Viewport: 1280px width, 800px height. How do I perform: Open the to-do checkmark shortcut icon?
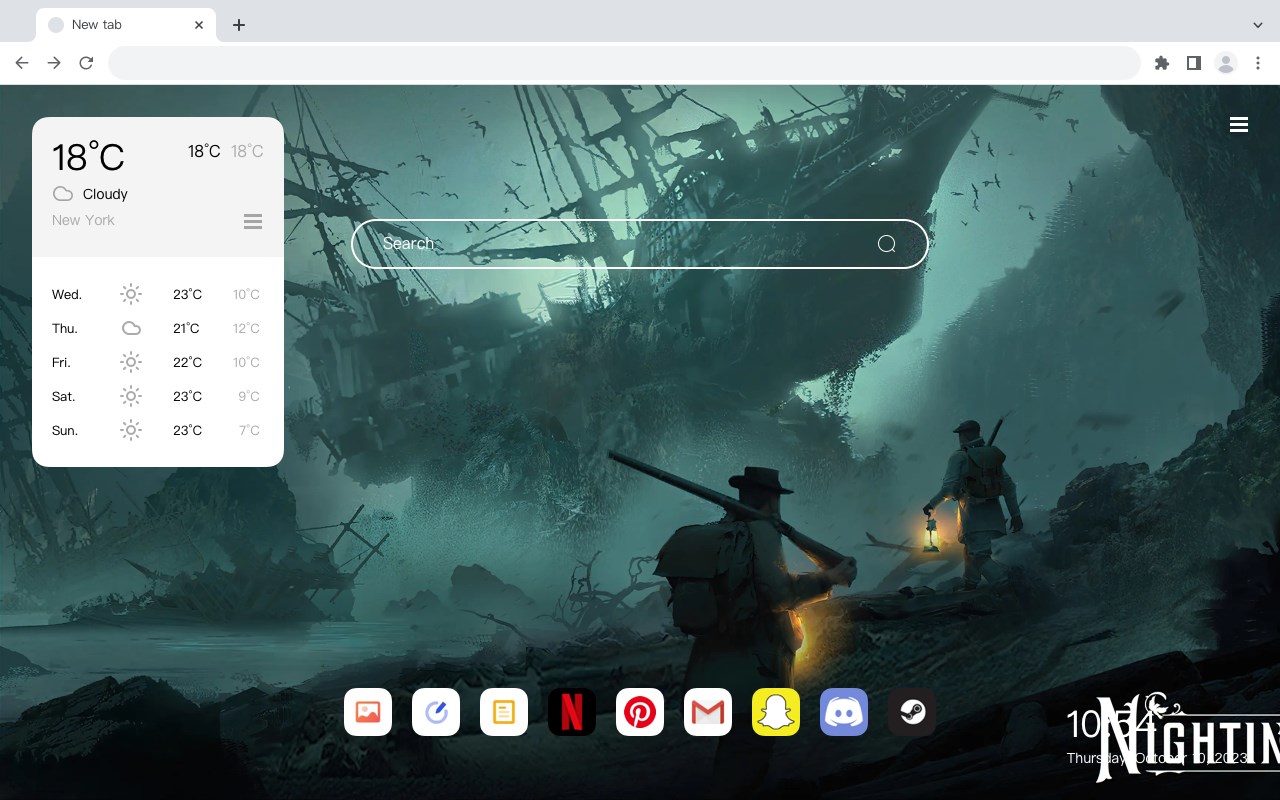[x=436, y=712]
